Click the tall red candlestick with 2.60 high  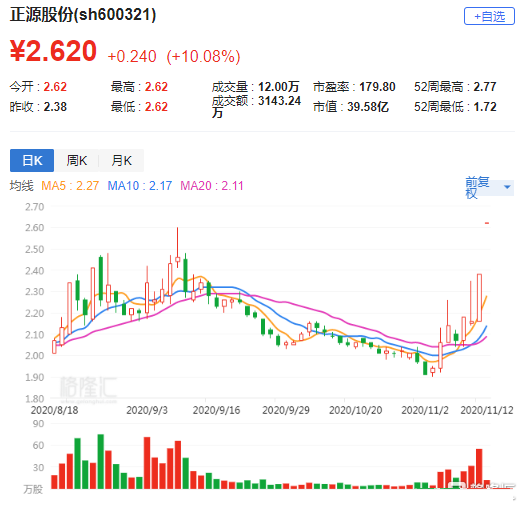tap(178, 248)
